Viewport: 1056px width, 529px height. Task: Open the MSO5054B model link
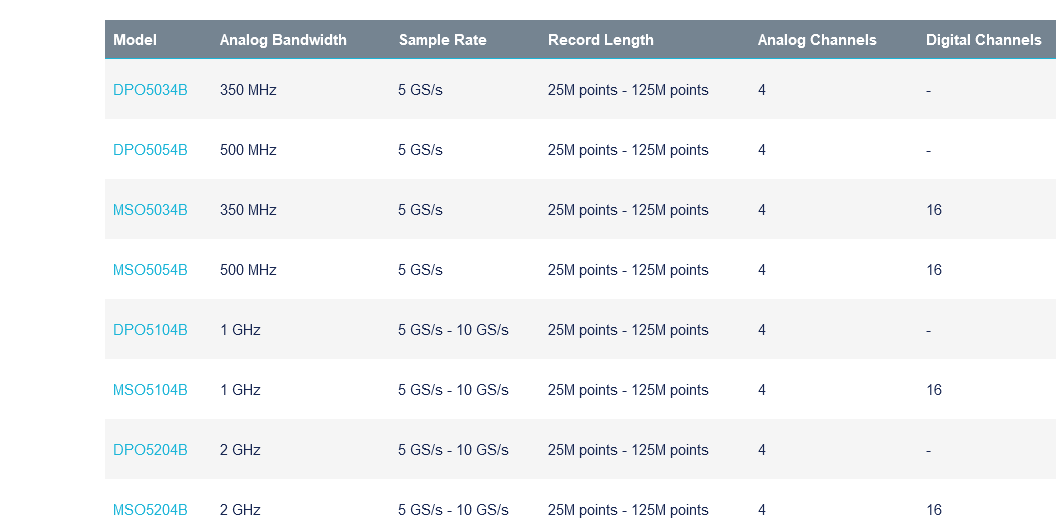tap(150, 270)
